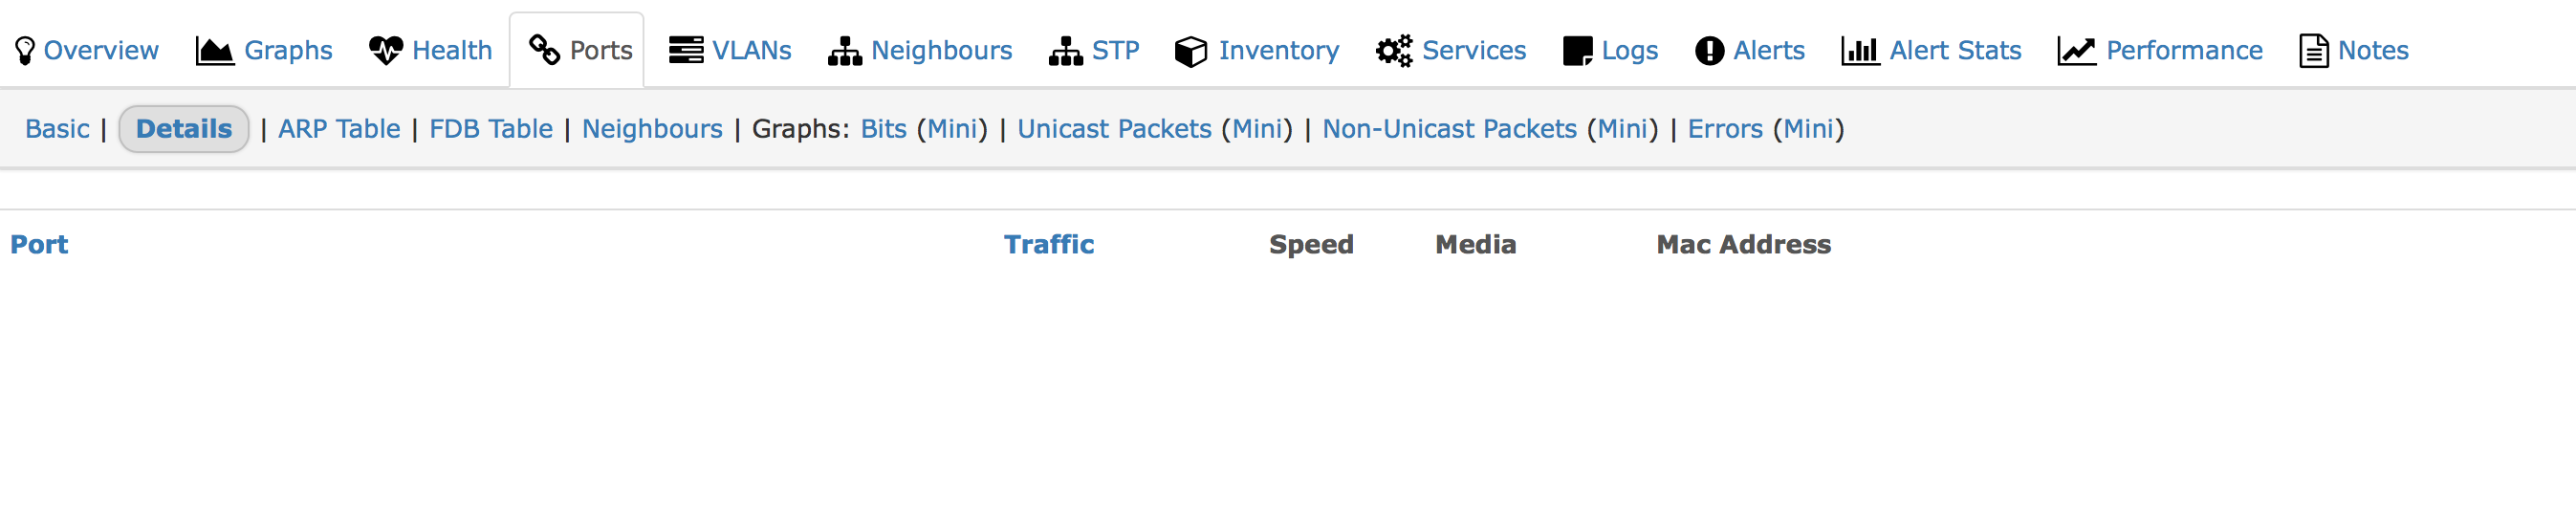The image size is (2576, 505).
Task: Click the Neighbours sitemap icon
Action: [x=845, y=51]
